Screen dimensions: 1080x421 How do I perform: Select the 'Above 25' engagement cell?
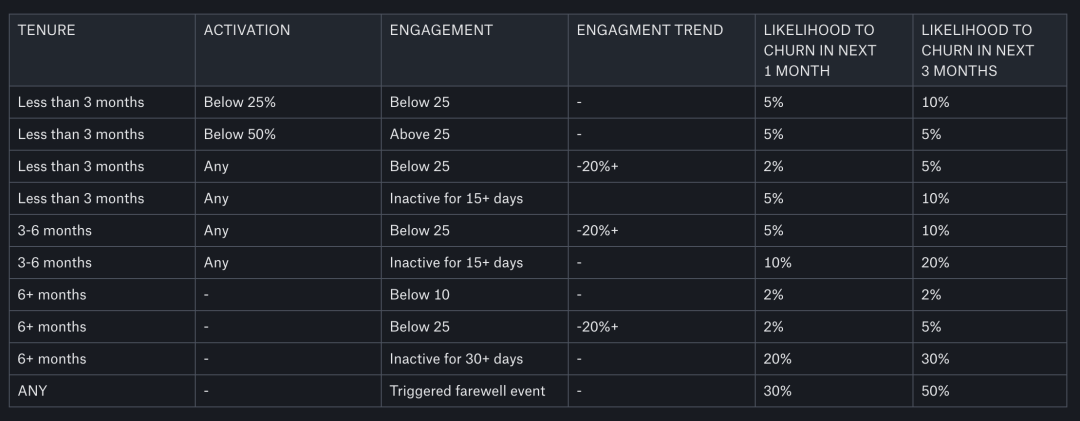point(420,134)
